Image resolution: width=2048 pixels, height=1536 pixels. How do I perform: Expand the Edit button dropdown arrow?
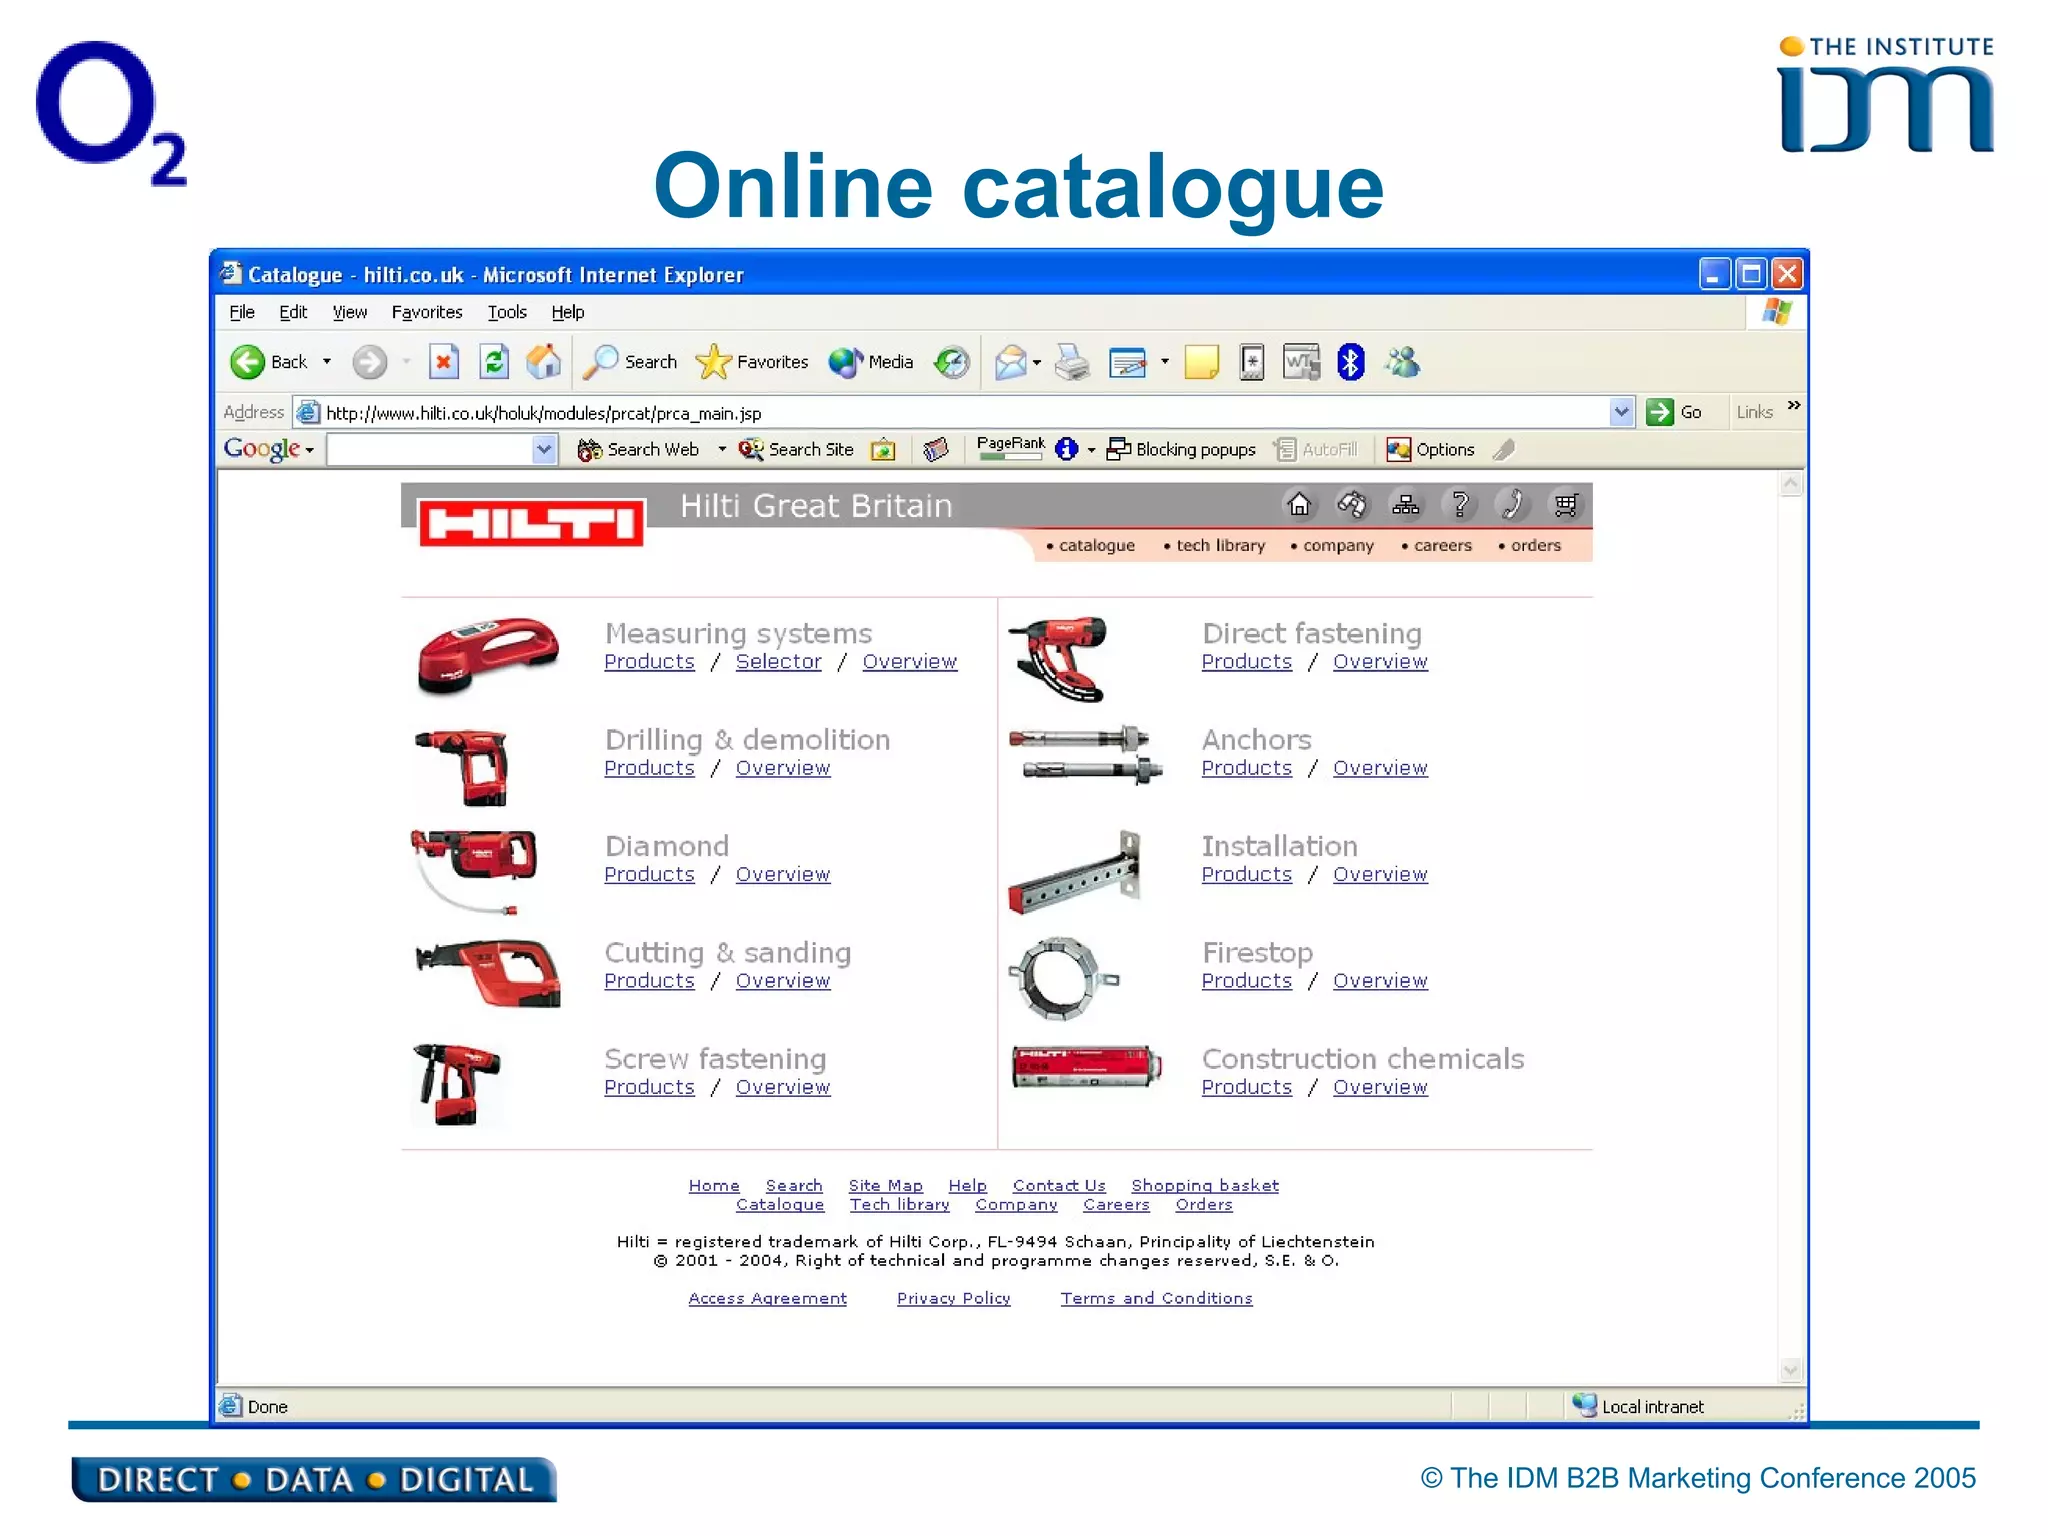point(1164,362)
